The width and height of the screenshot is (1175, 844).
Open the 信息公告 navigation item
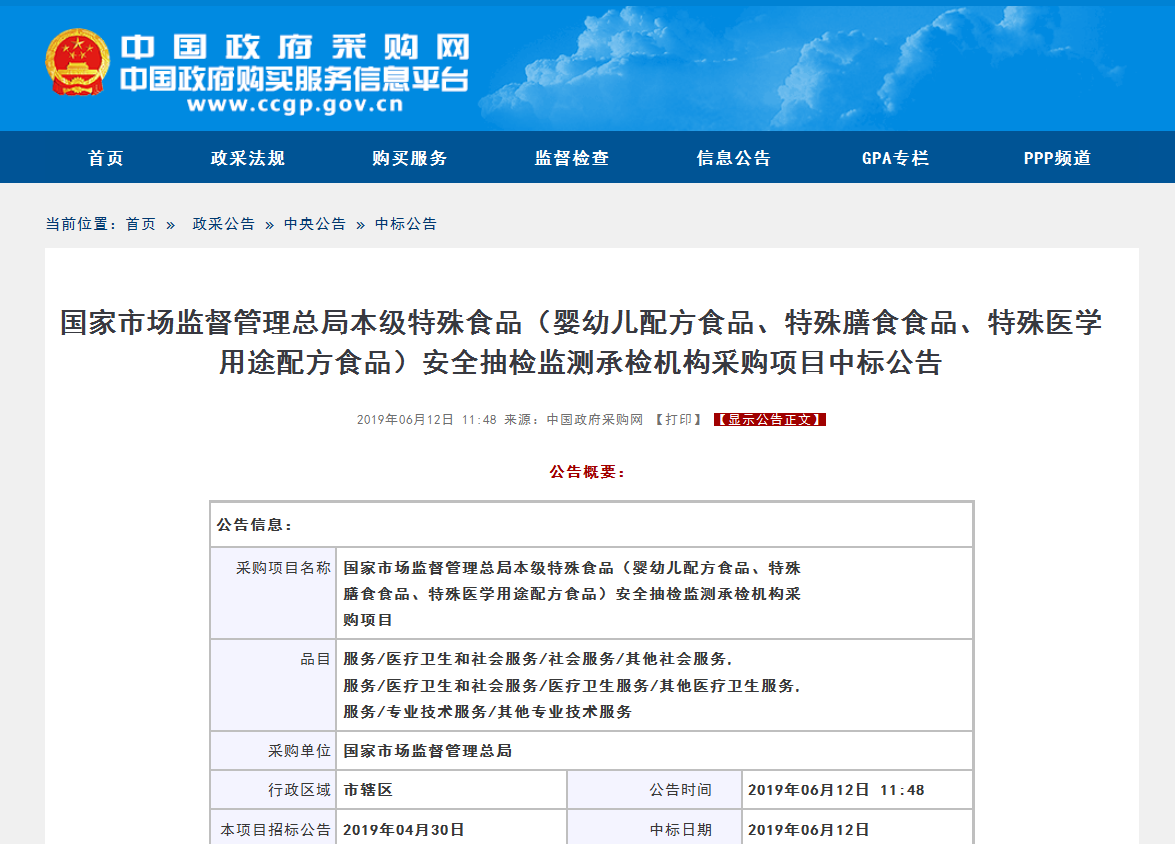pyautogui.click(x=734, y=158)
